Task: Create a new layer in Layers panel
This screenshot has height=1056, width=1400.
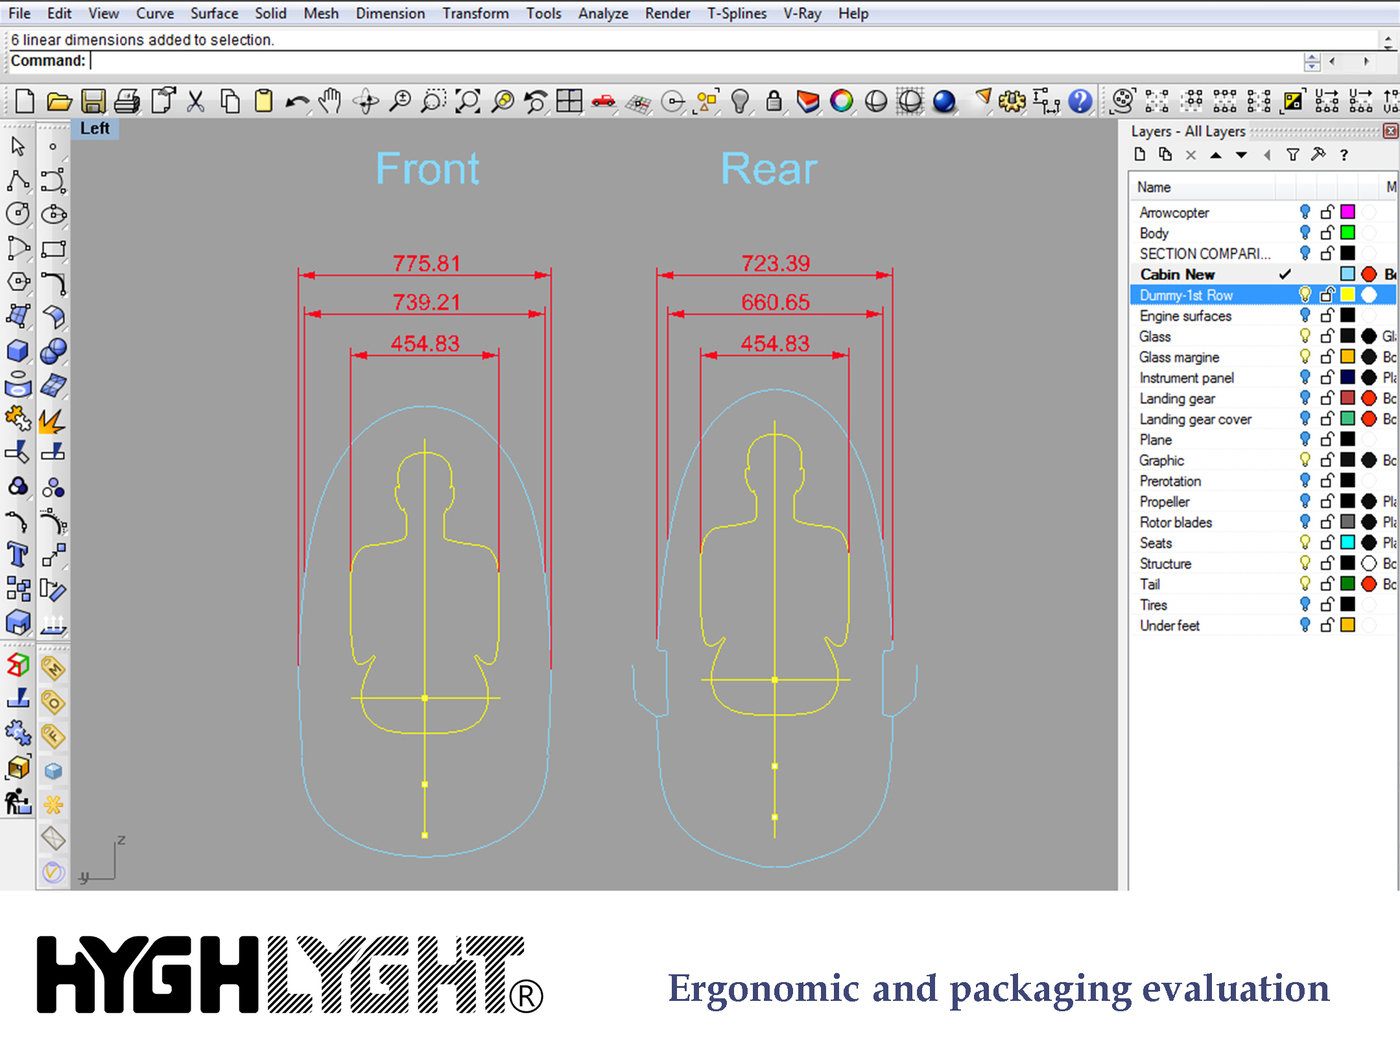Action: (x=1139, y=155)
